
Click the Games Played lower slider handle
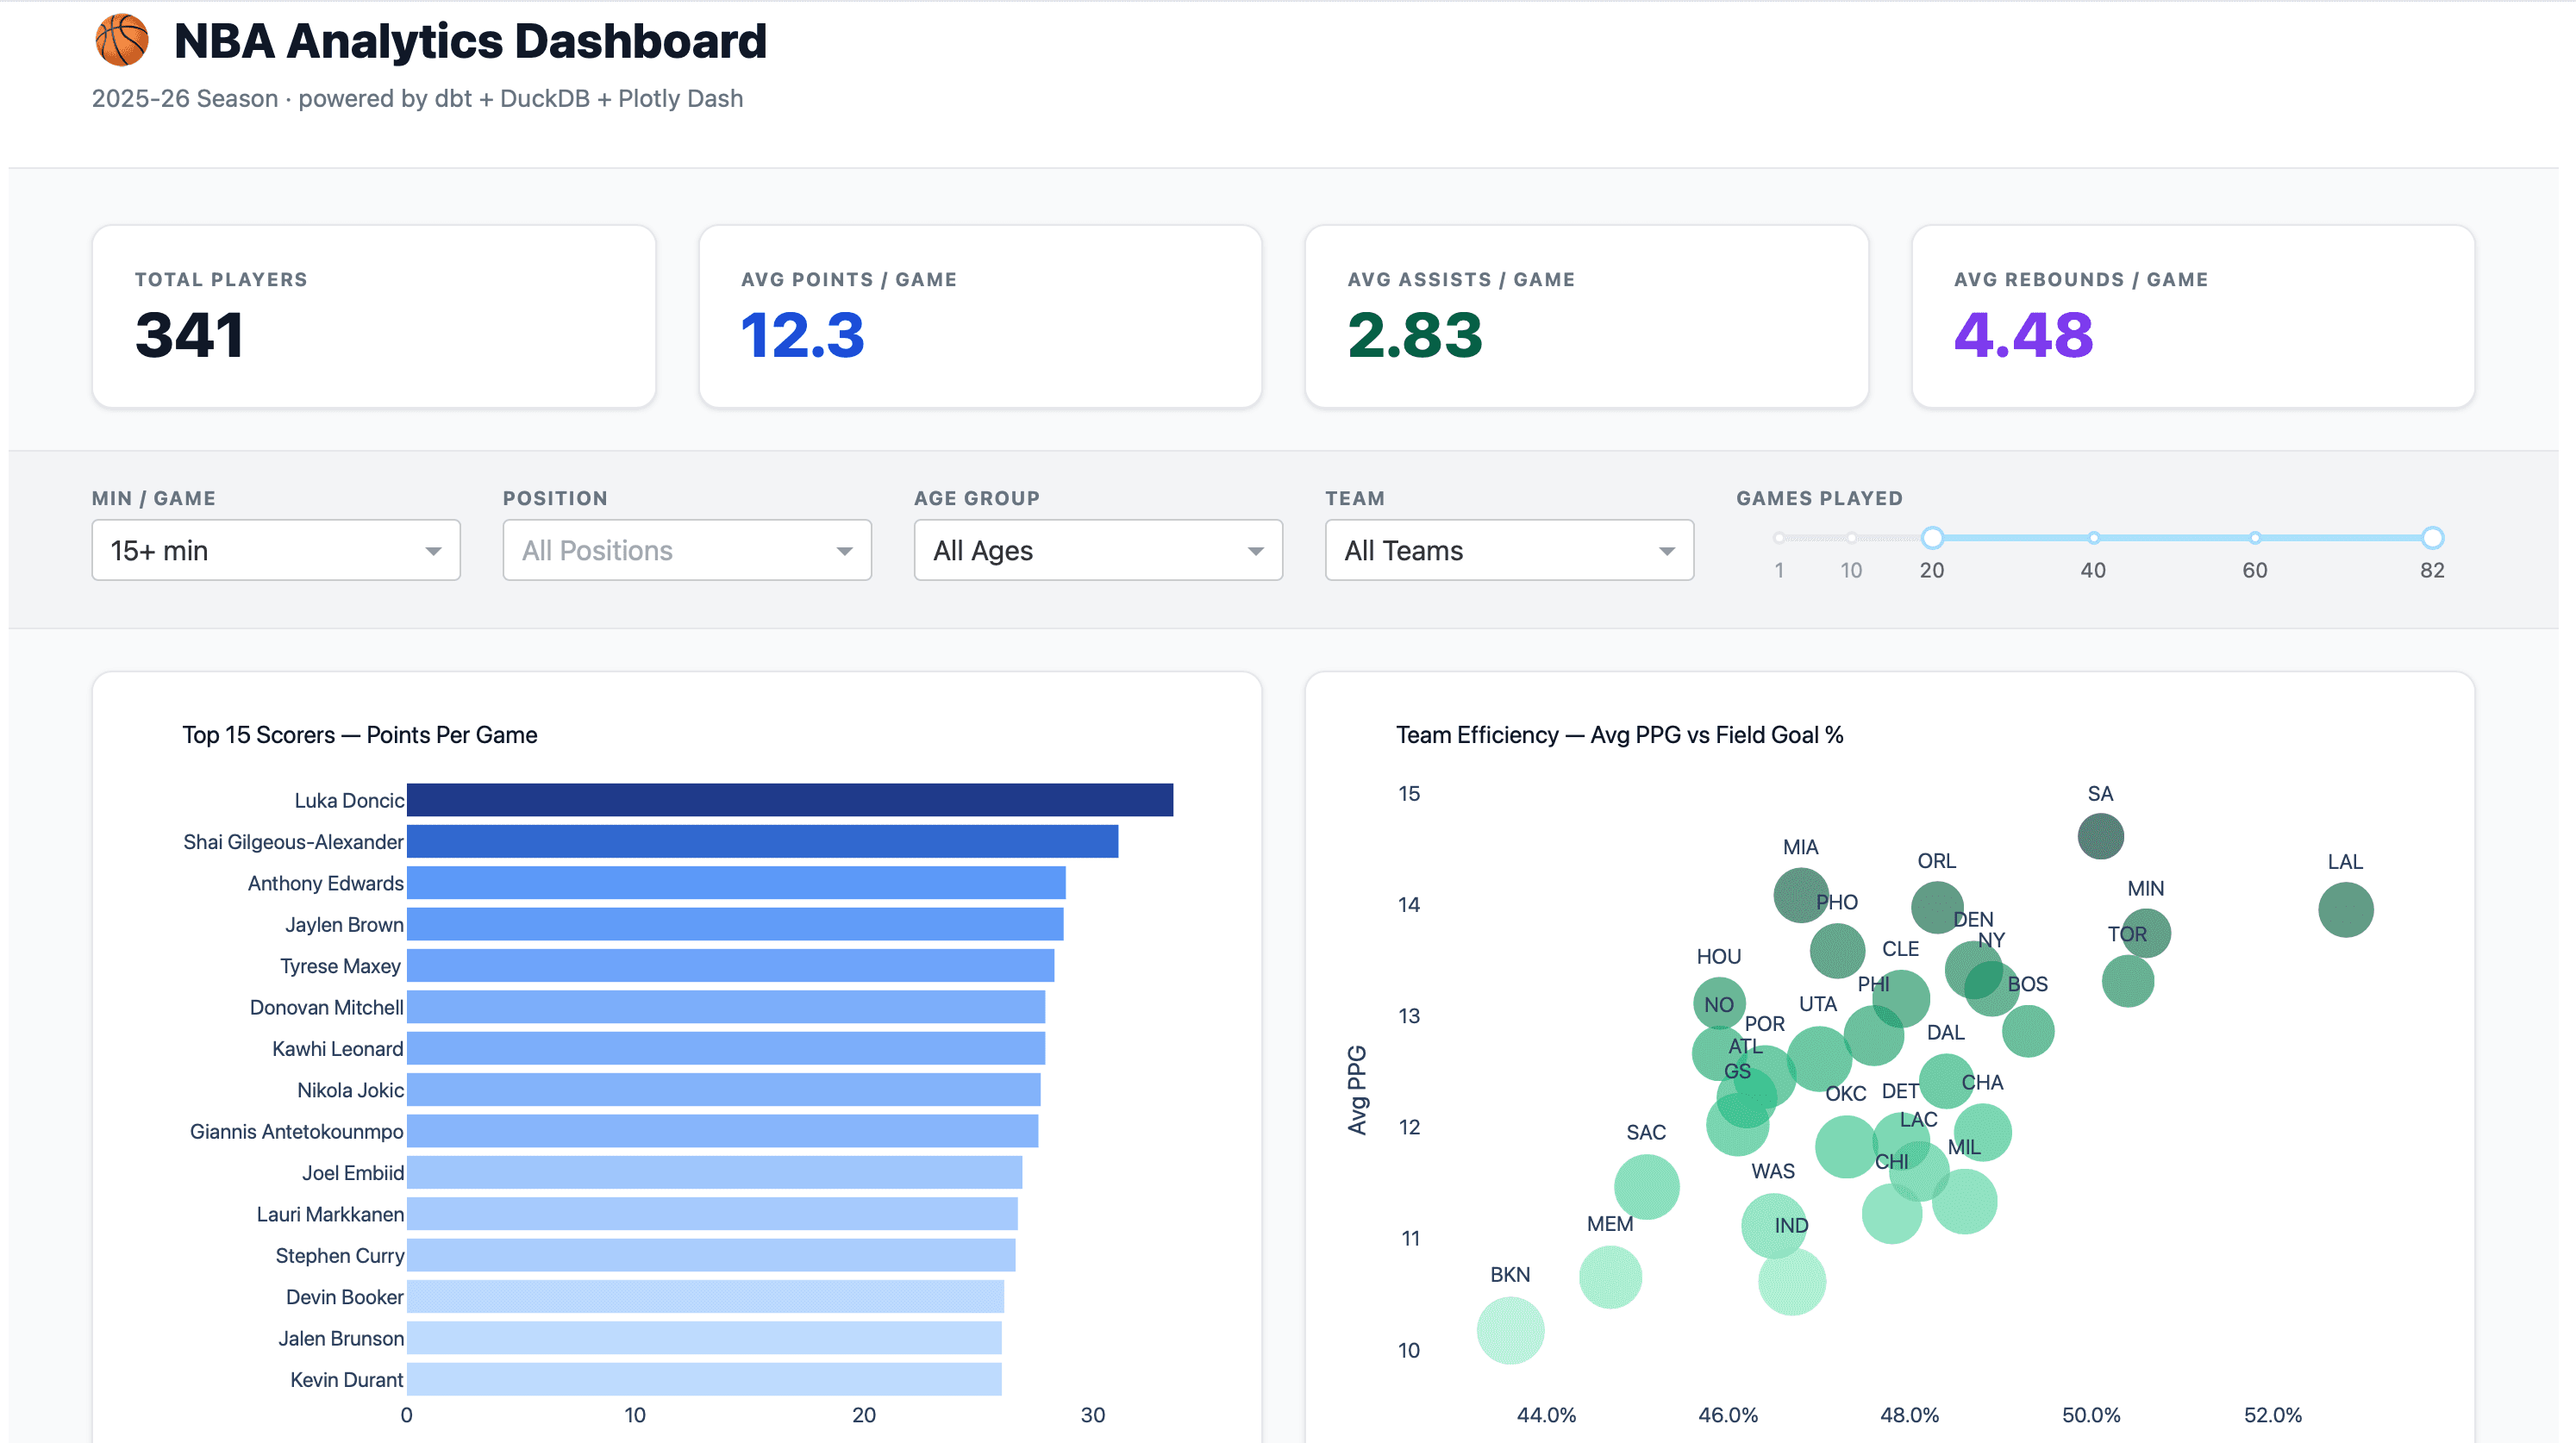1932,538
